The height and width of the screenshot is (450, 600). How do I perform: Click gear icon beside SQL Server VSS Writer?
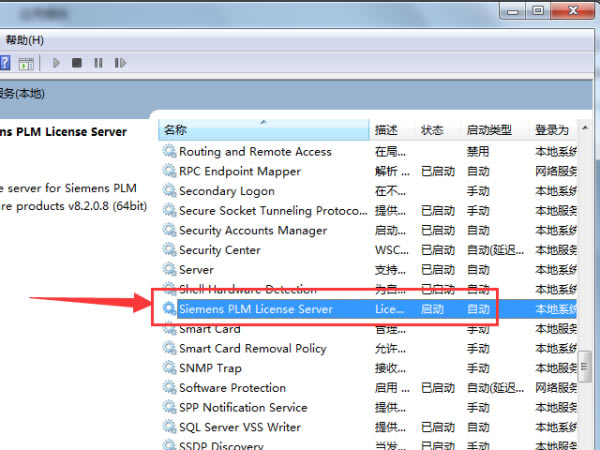click(169, 426)
